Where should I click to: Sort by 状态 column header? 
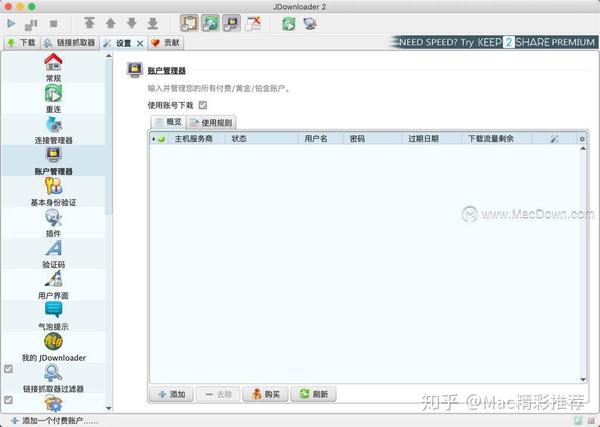tap(262, 139)
